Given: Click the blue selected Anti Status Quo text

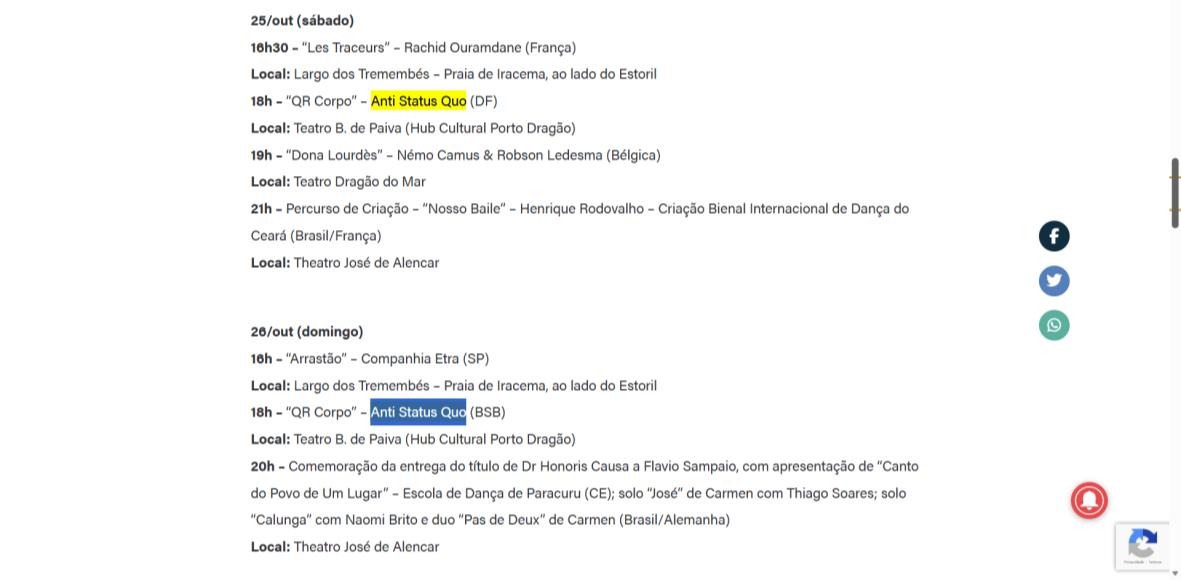Looking at the screenshot, I should pos(418,412).
